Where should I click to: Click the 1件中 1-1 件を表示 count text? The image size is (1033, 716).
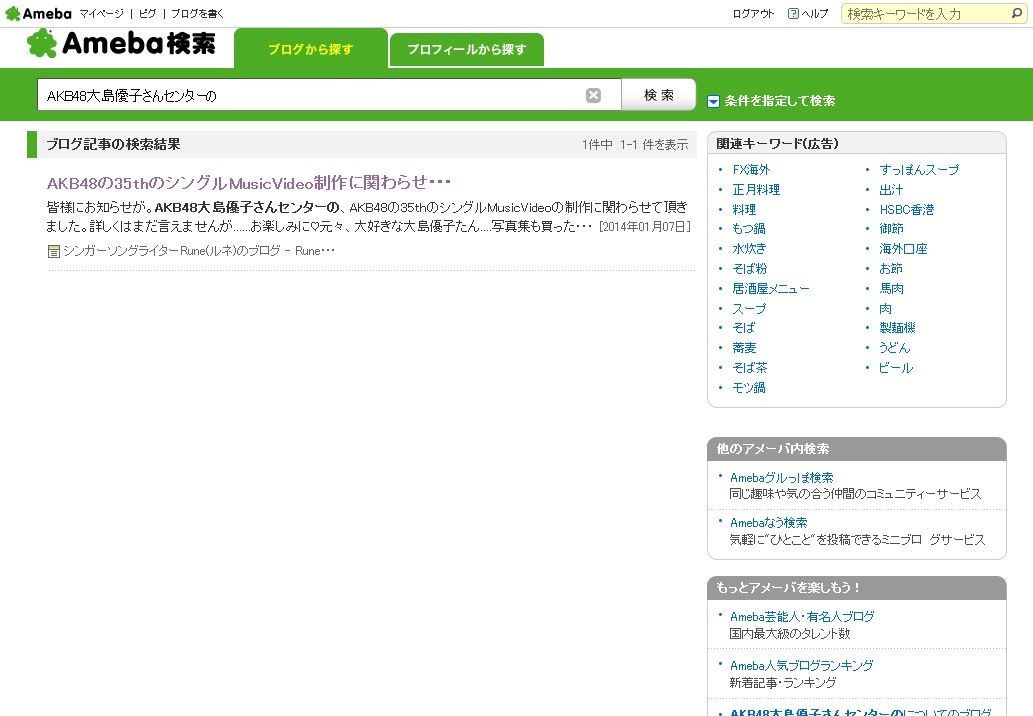tap(635, 144)
